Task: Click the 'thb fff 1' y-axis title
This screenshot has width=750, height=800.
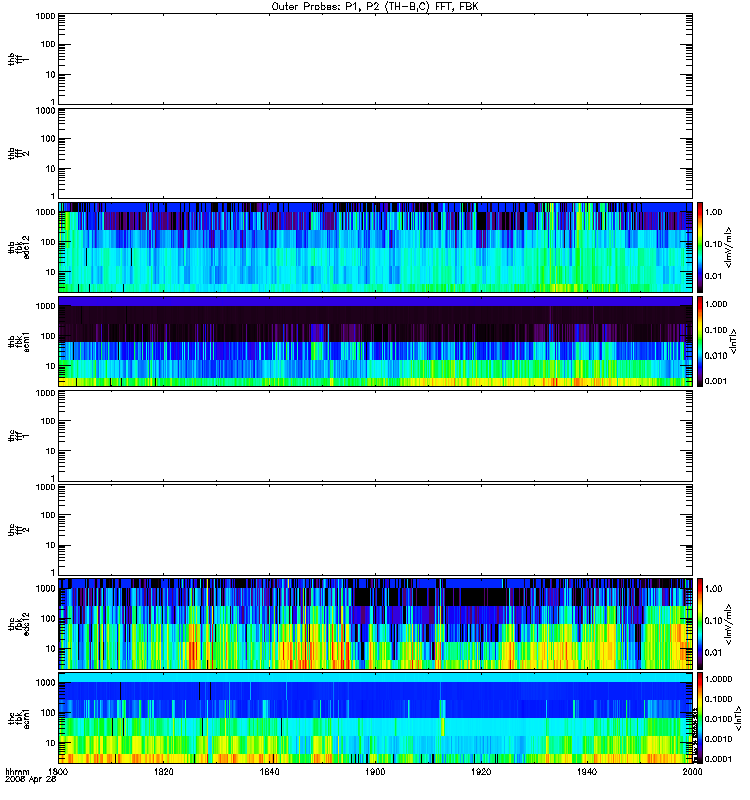Action: (x=18, y=59)
